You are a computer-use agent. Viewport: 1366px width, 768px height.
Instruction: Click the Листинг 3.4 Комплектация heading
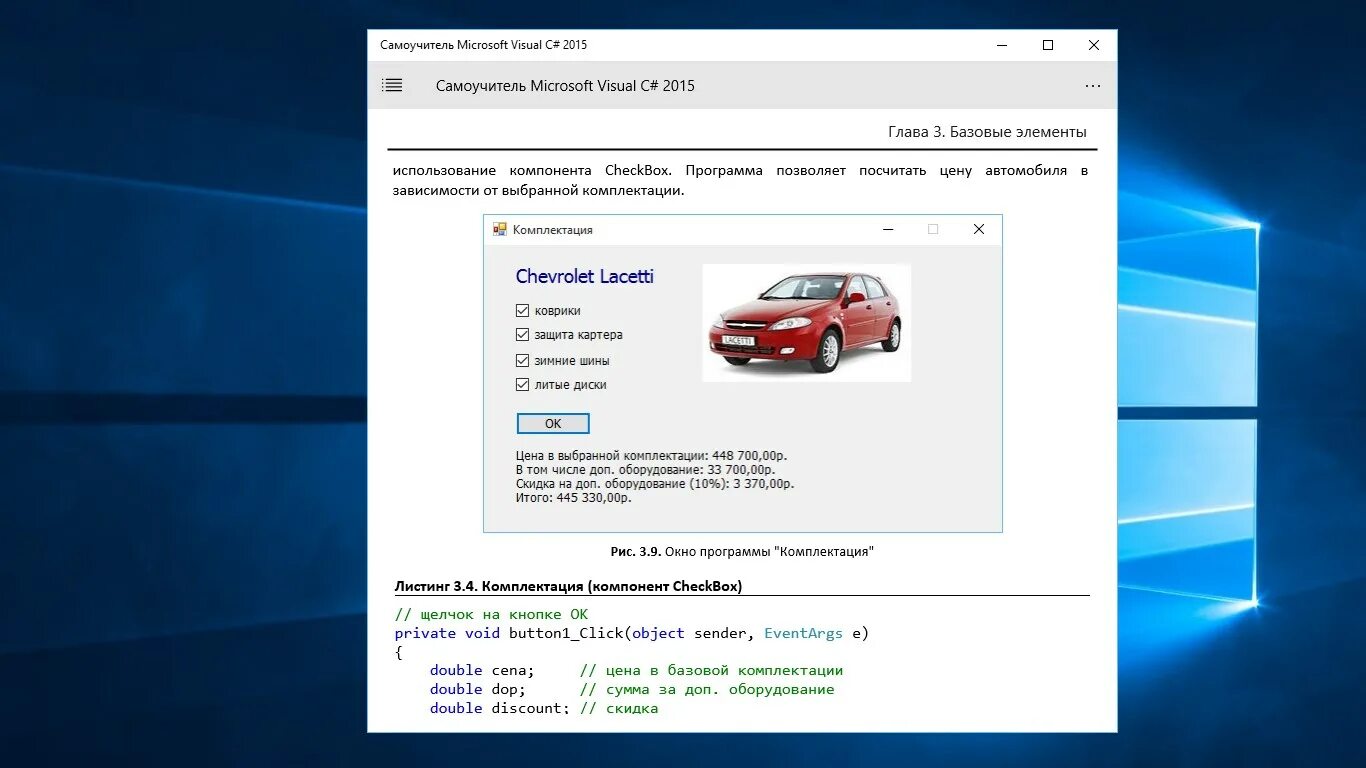(x=568, y=586)
